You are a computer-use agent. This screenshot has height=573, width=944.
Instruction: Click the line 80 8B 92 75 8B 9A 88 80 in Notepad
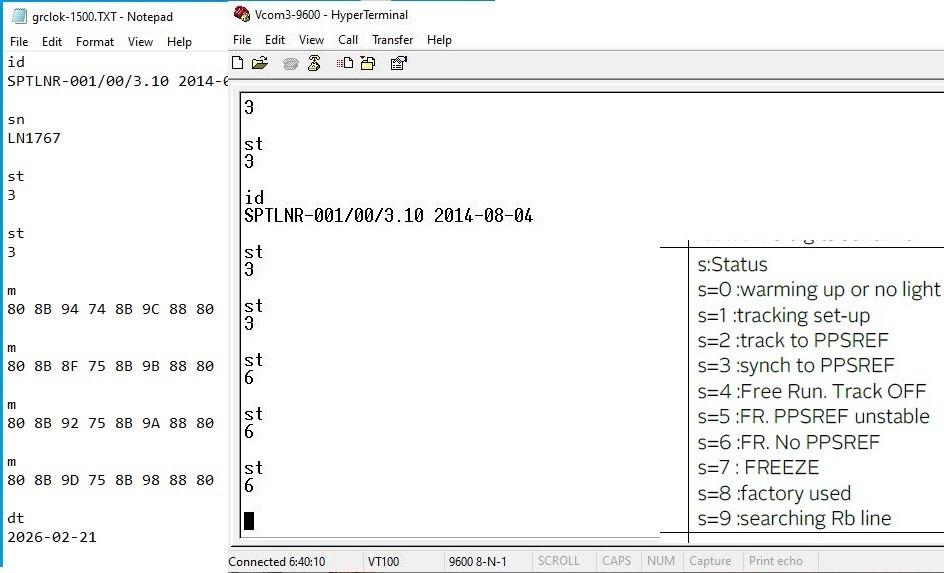point(111,423)
